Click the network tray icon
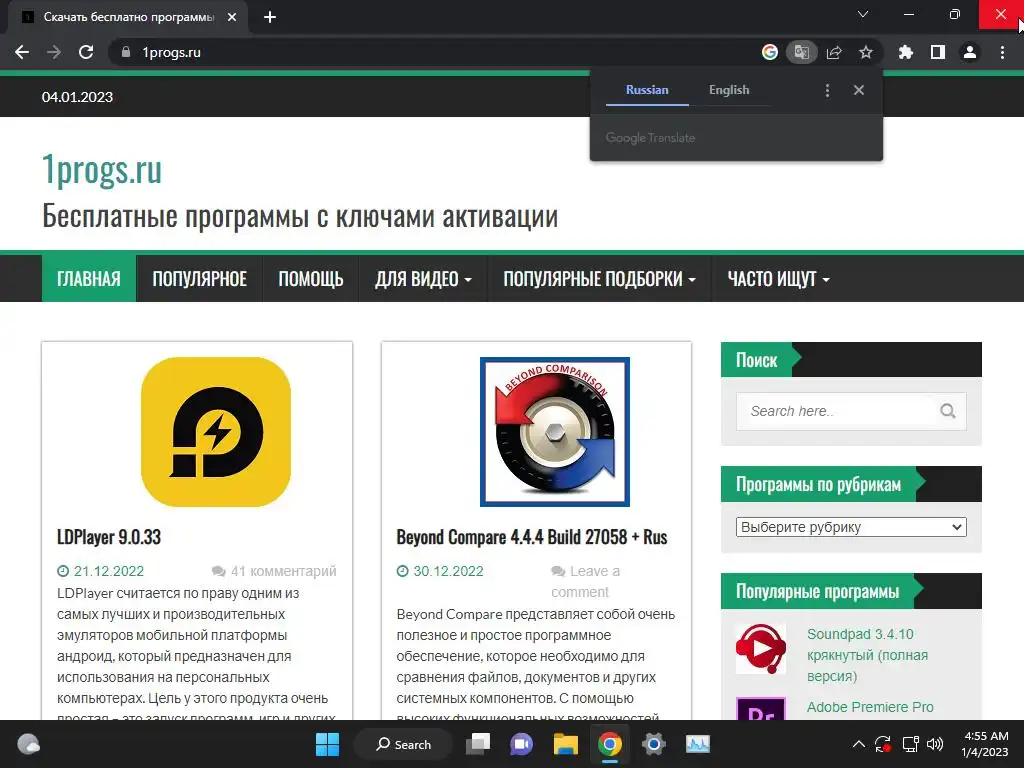Image resolution: width=1024 pixels, height=768 pixels. pyautogui.click(x=910, y=744)
